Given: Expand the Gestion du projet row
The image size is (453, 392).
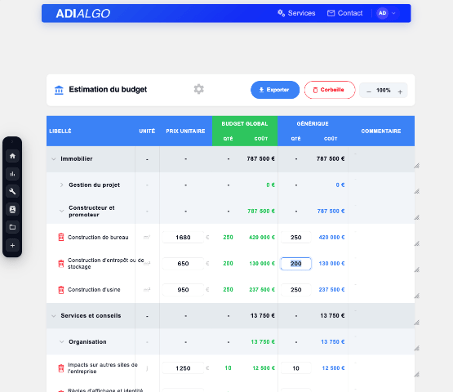Looking at the screenshot, I should tap(61, 185).
